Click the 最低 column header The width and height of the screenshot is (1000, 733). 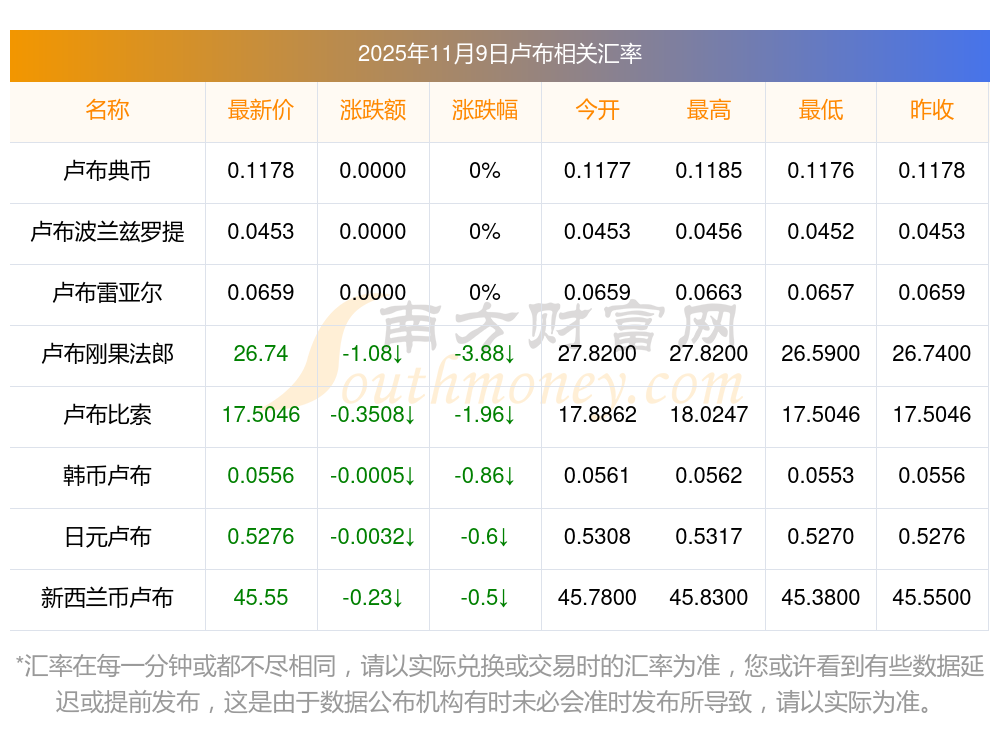pos(821,110)
